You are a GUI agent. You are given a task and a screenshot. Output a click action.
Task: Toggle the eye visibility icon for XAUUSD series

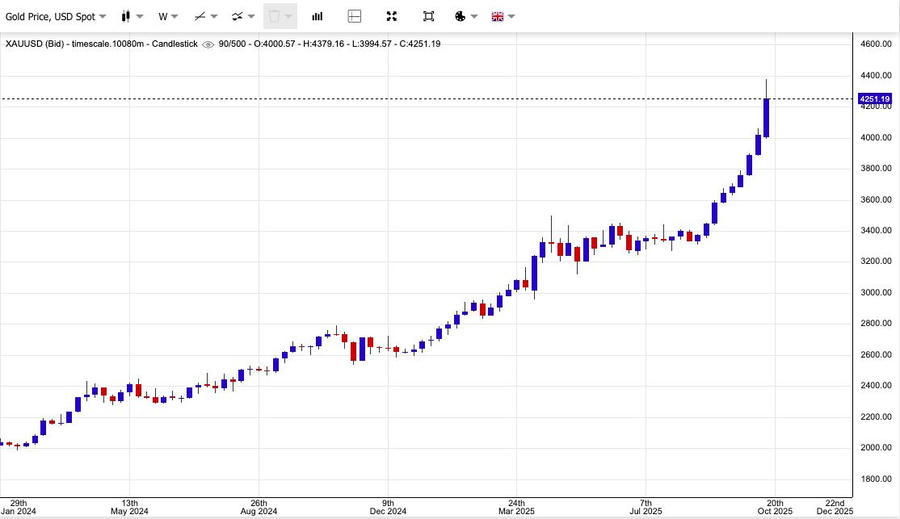pyautogui.click(x=208, y=44)
